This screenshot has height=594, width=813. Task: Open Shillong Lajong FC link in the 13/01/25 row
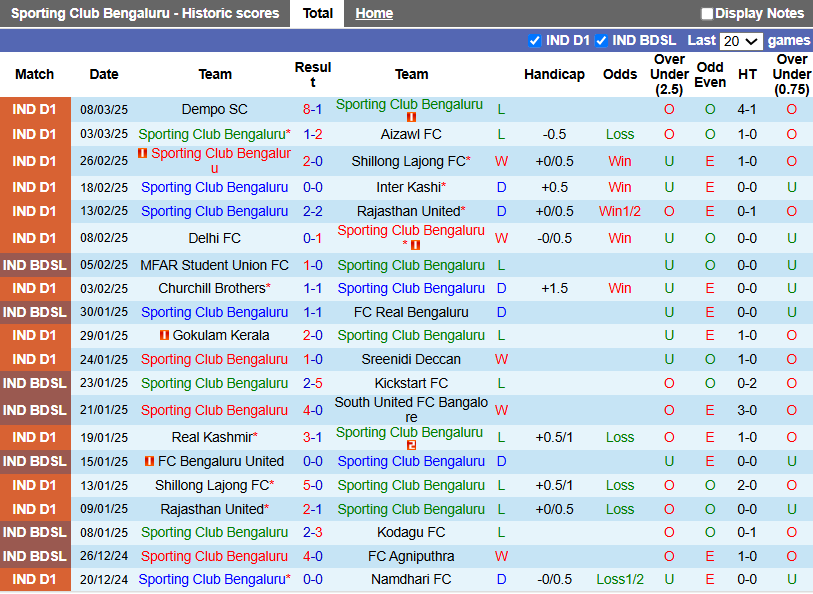tap(212, 485)
